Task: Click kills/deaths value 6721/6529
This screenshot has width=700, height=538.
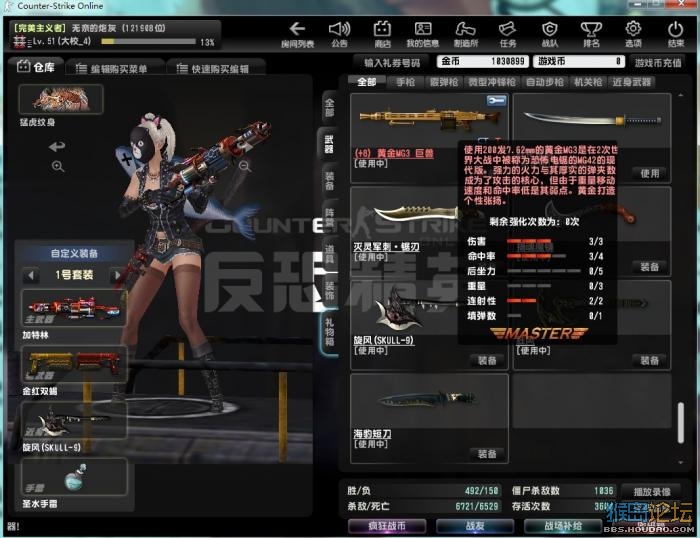Action: point(476,506)
